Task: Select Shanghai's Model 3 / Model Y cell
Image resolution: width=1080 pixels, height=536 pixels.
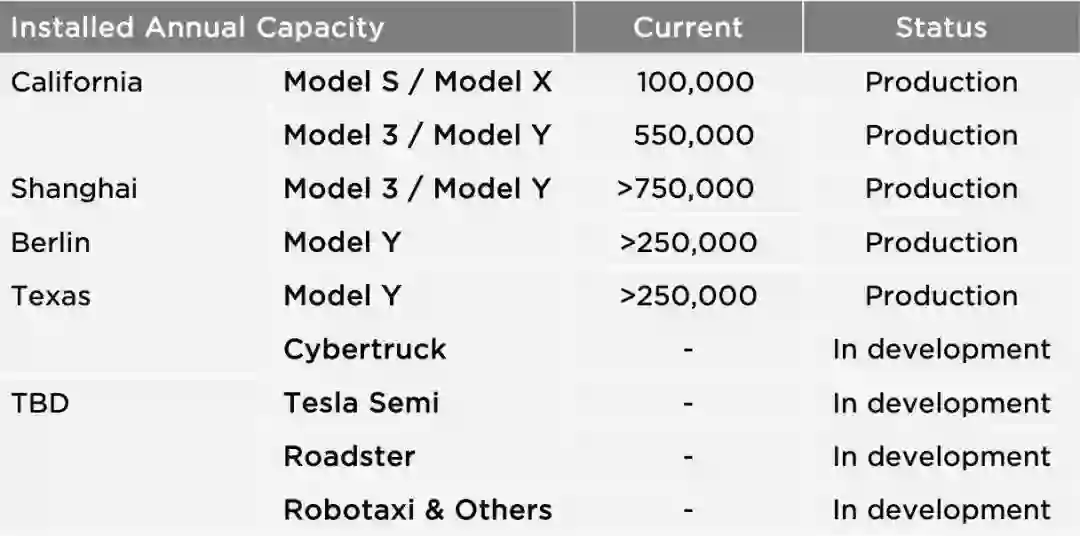Action: (x=417, y=189)
